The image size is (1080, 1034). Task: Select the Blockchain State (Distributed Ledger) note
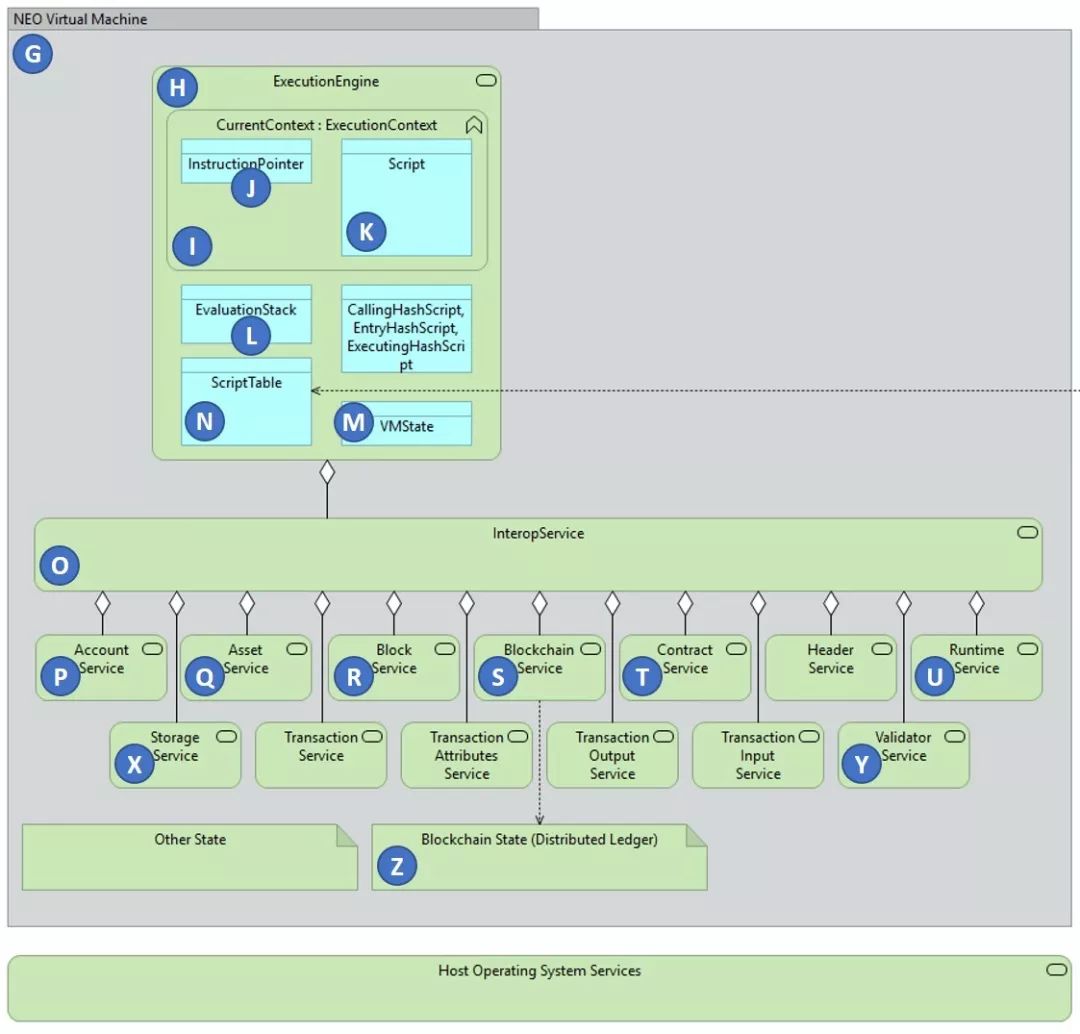539,857
